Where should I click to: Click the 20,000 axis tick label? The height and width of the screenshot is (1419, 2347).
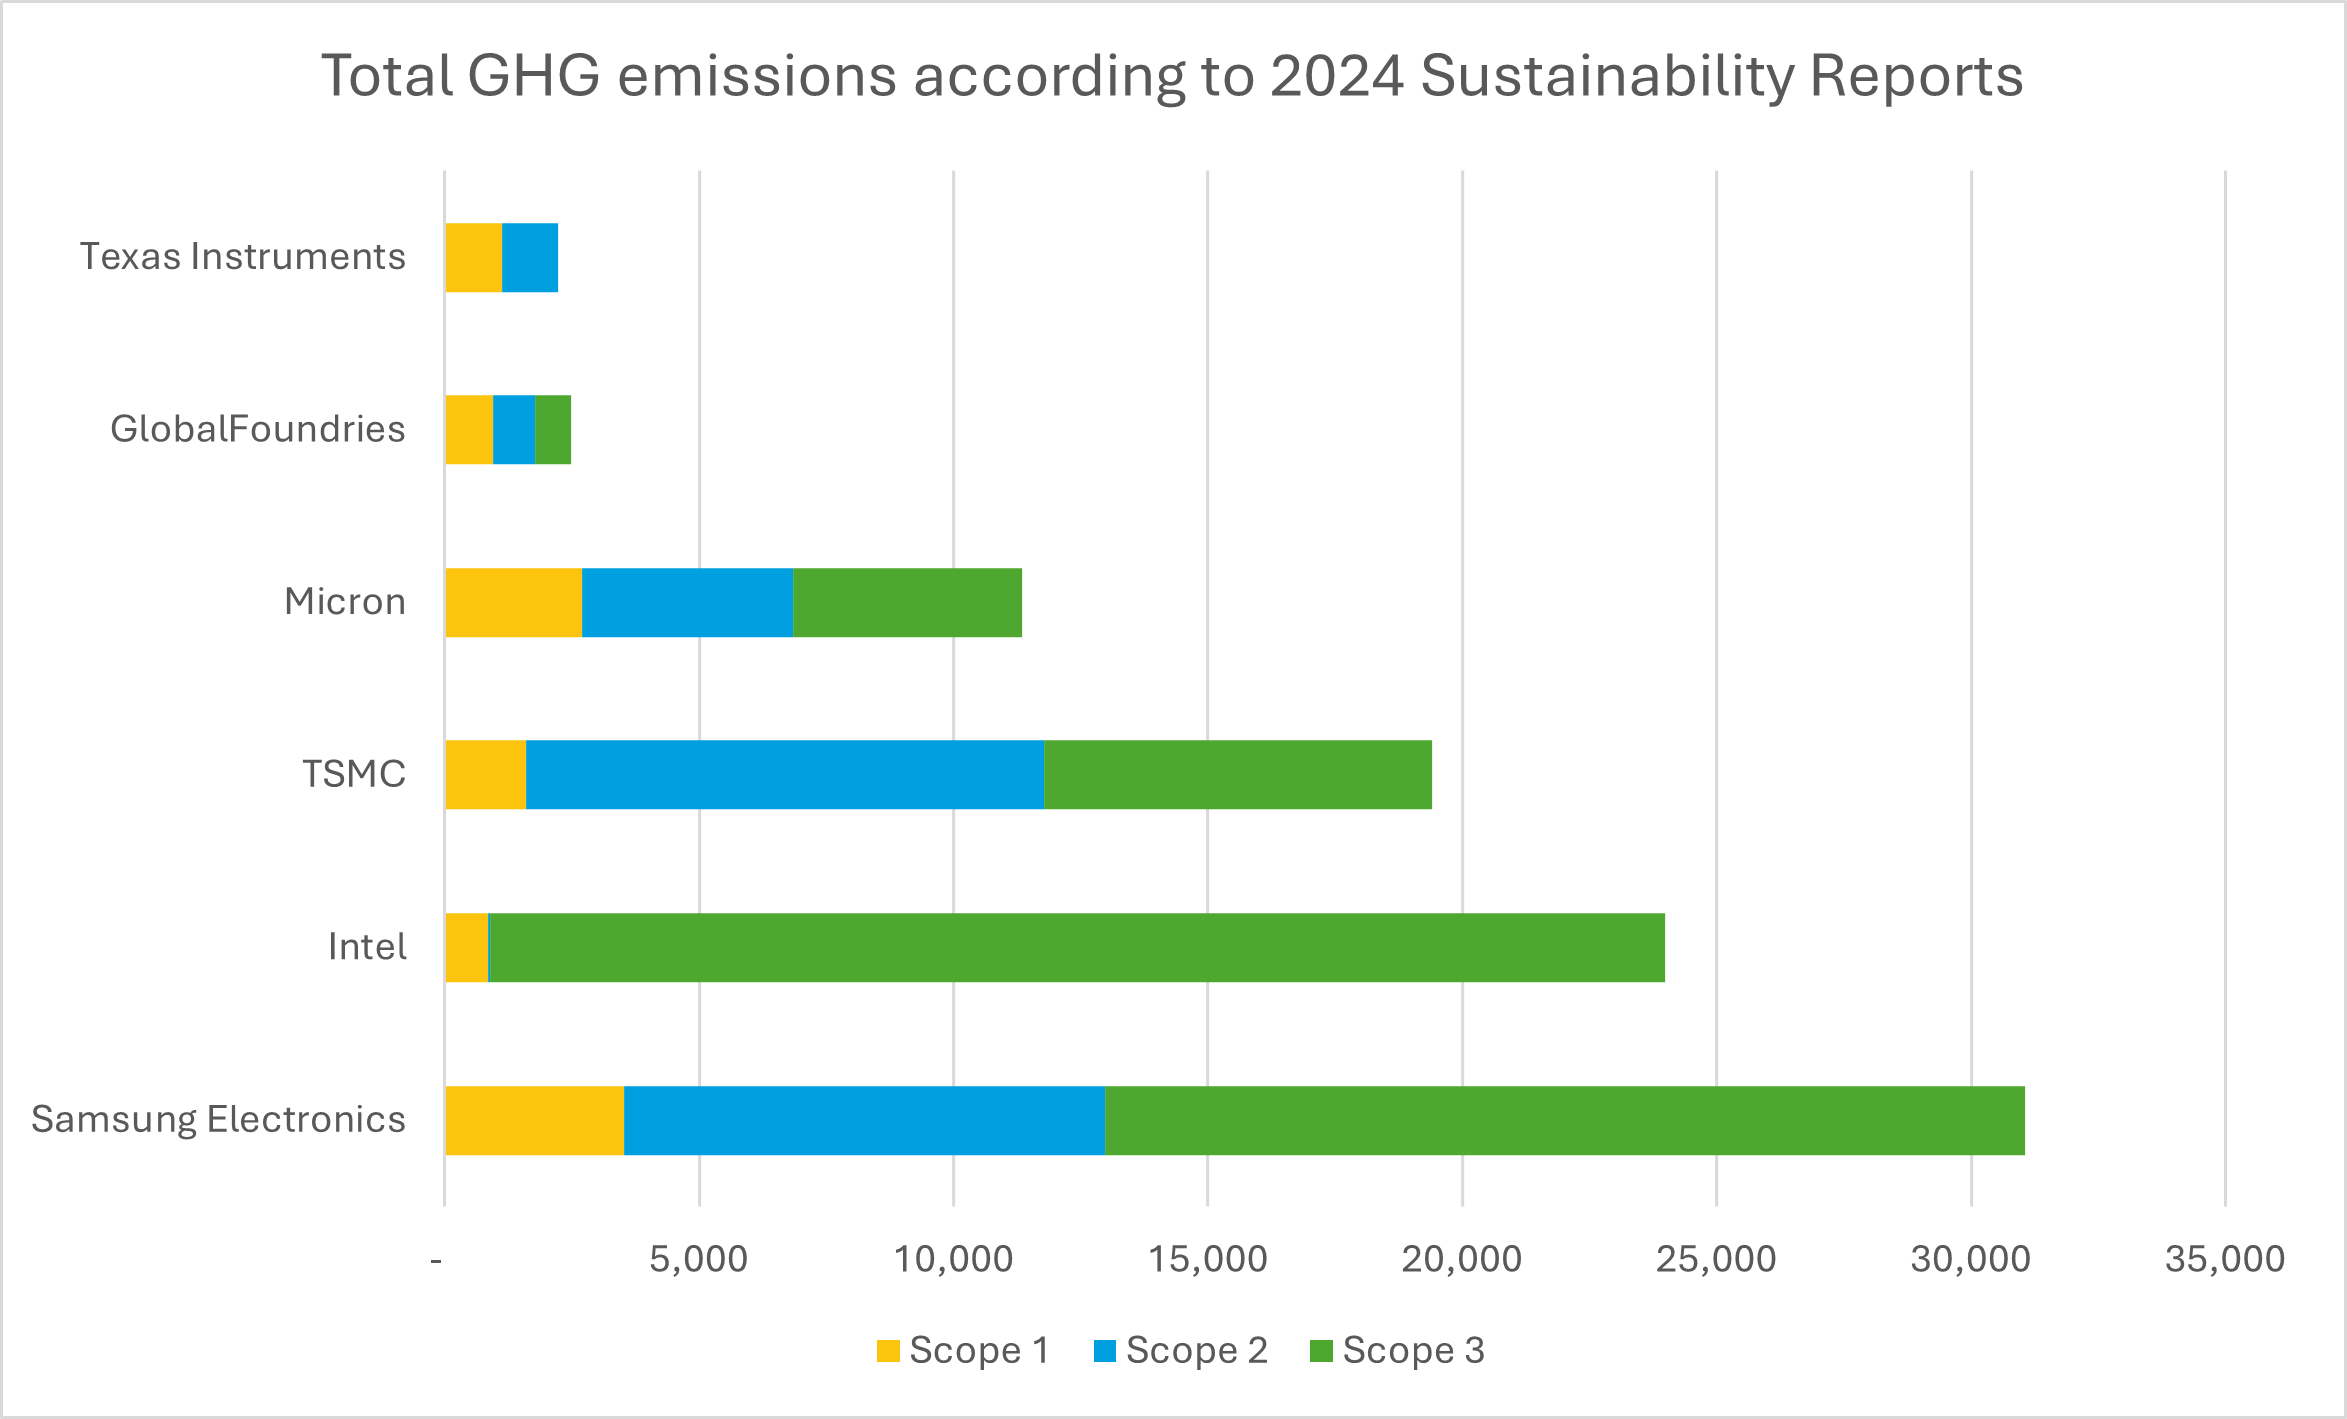1461,1259
